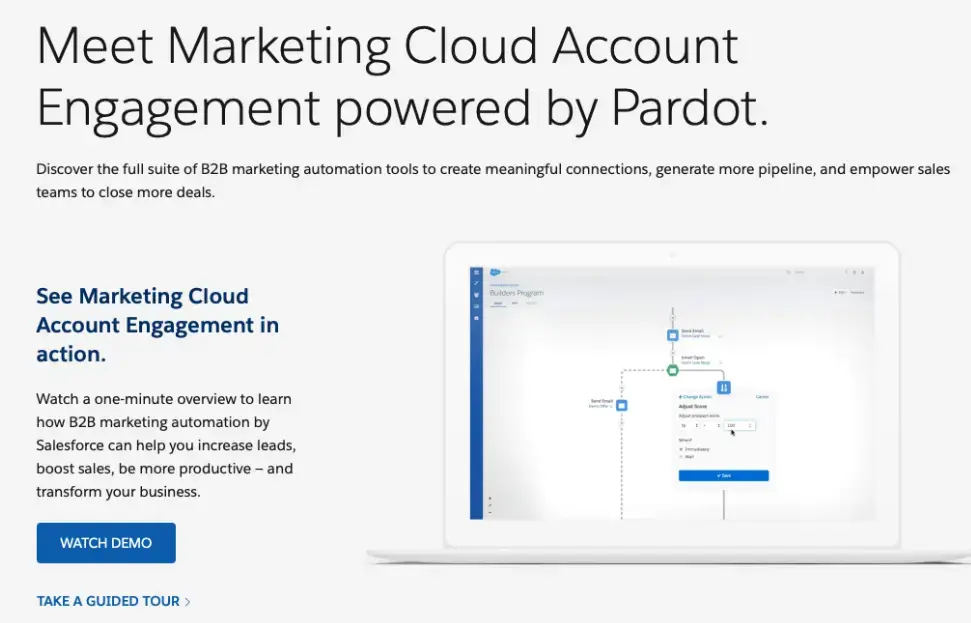This screenshot has width=971, height=623.
Task: Expand the To dropdown in Adjust Score panel
Action: pos(690,425)
